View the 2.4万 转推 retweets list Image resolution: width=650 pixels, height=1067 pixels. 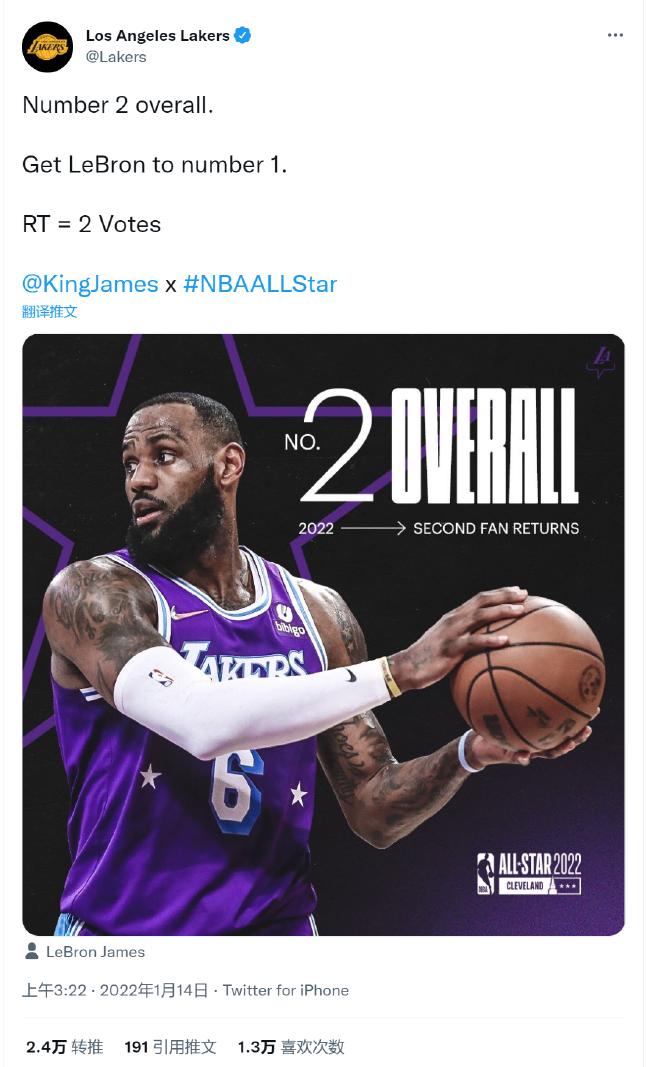65,1047
